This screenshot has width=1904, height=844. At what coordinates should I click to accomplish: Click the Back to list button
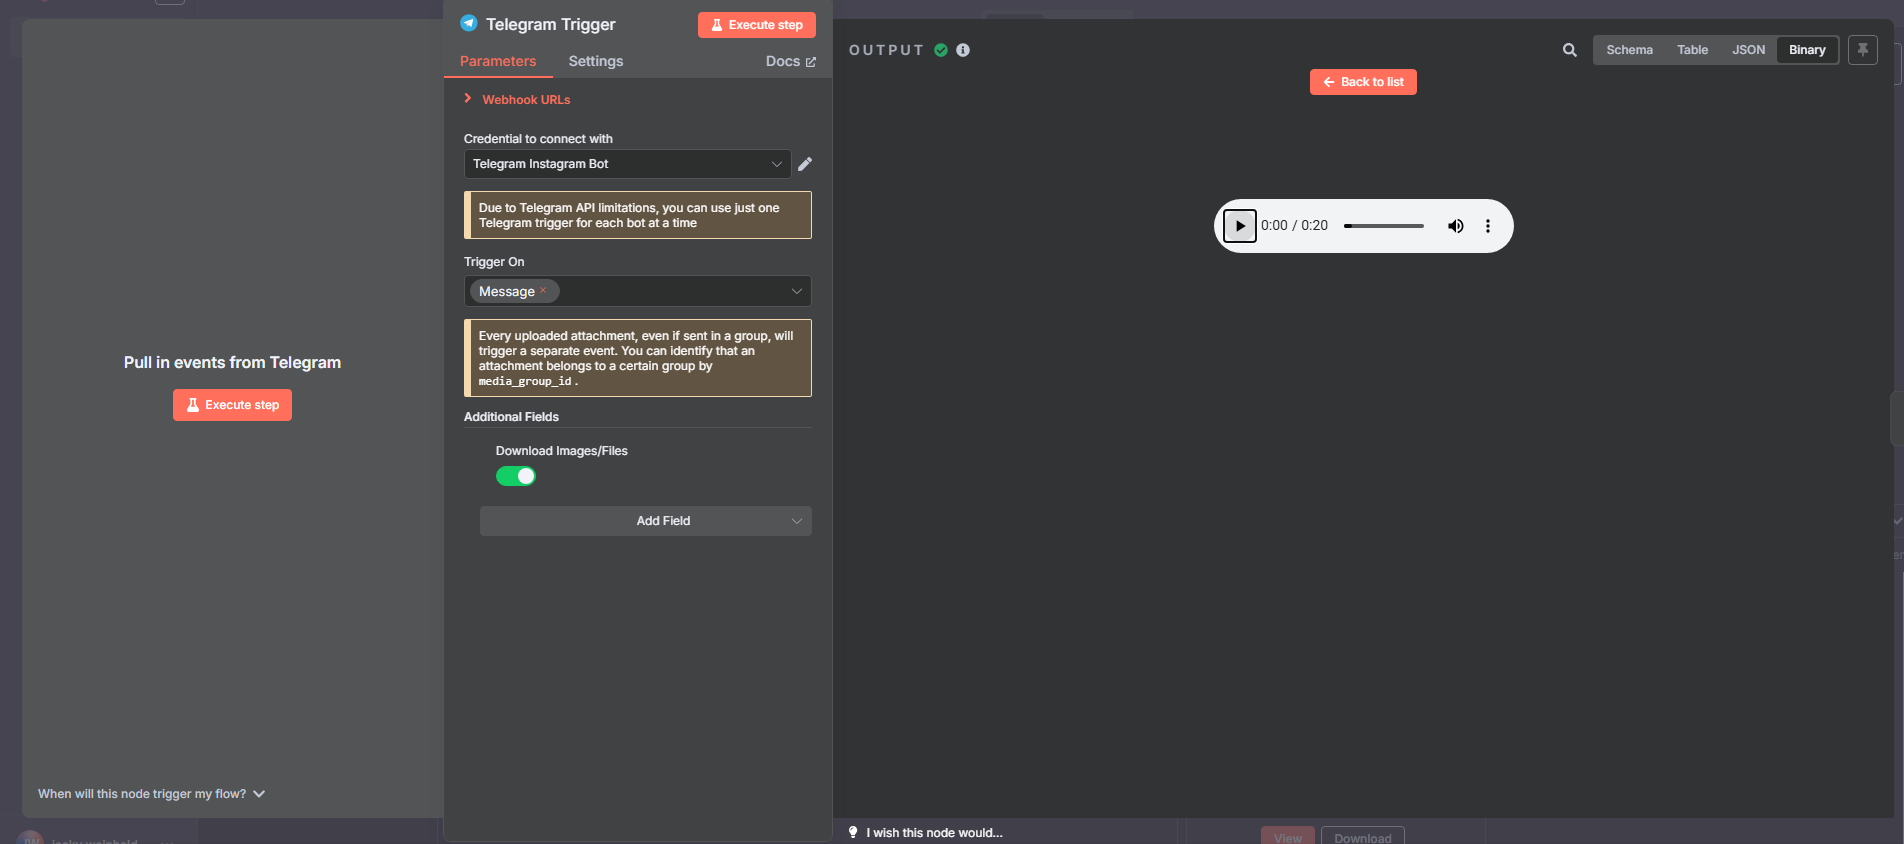click(x=1363, y=82)
